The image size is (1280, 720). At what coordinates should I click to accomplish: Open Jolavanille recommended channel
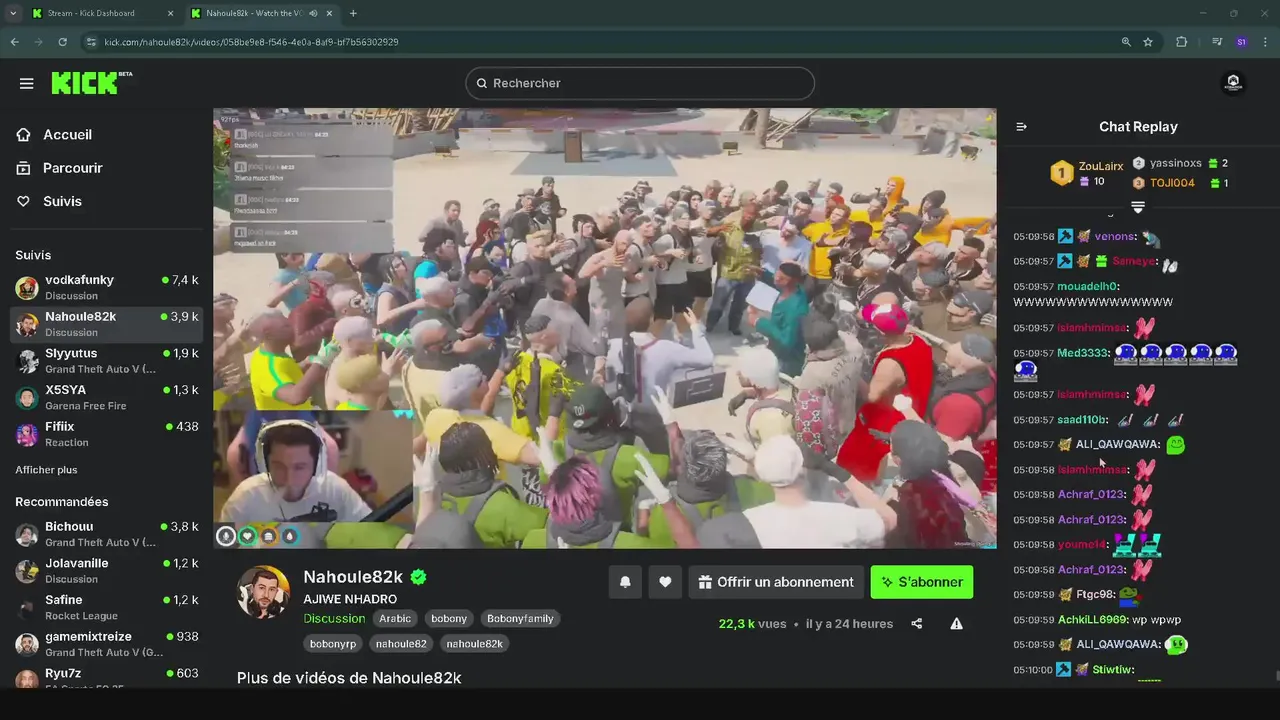click(106, 570)
